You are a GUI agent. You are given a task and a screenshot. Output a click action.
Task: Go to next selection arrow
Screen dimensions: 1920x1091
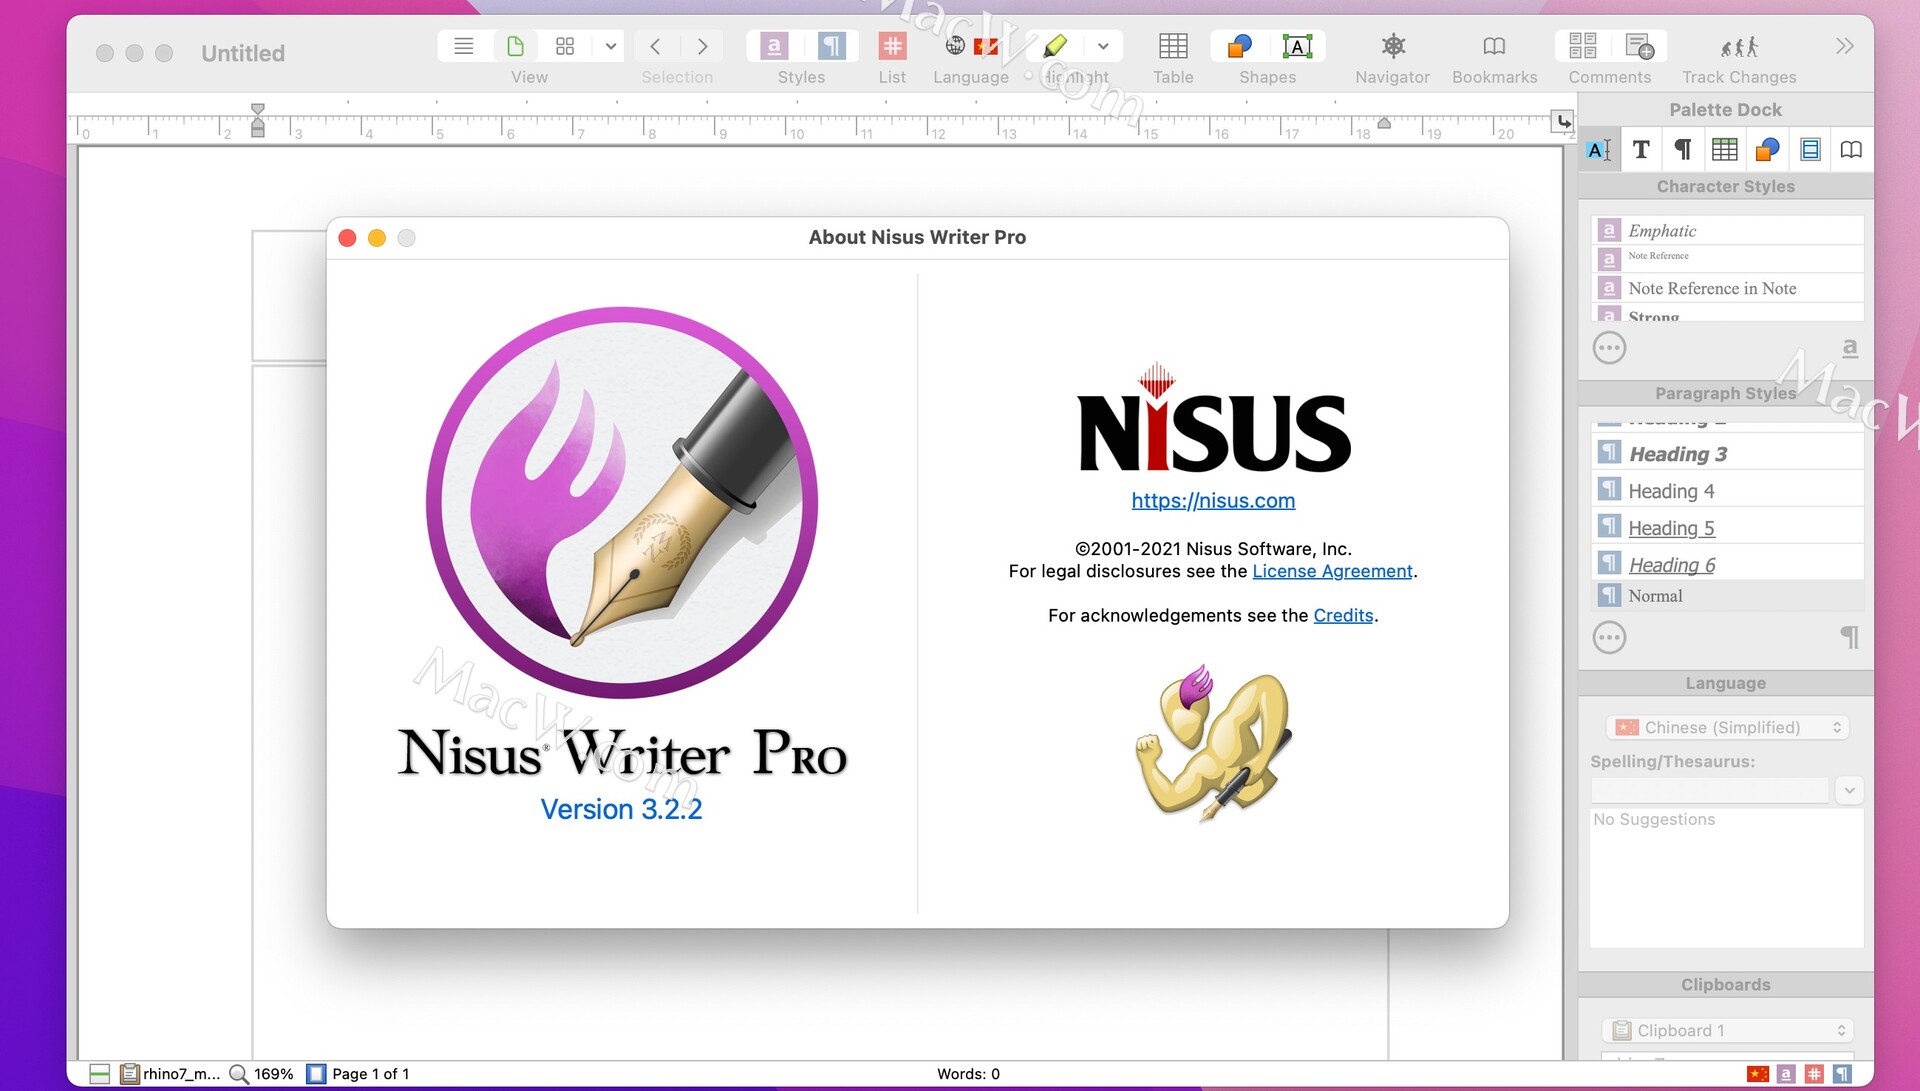(x=703, y=46)
